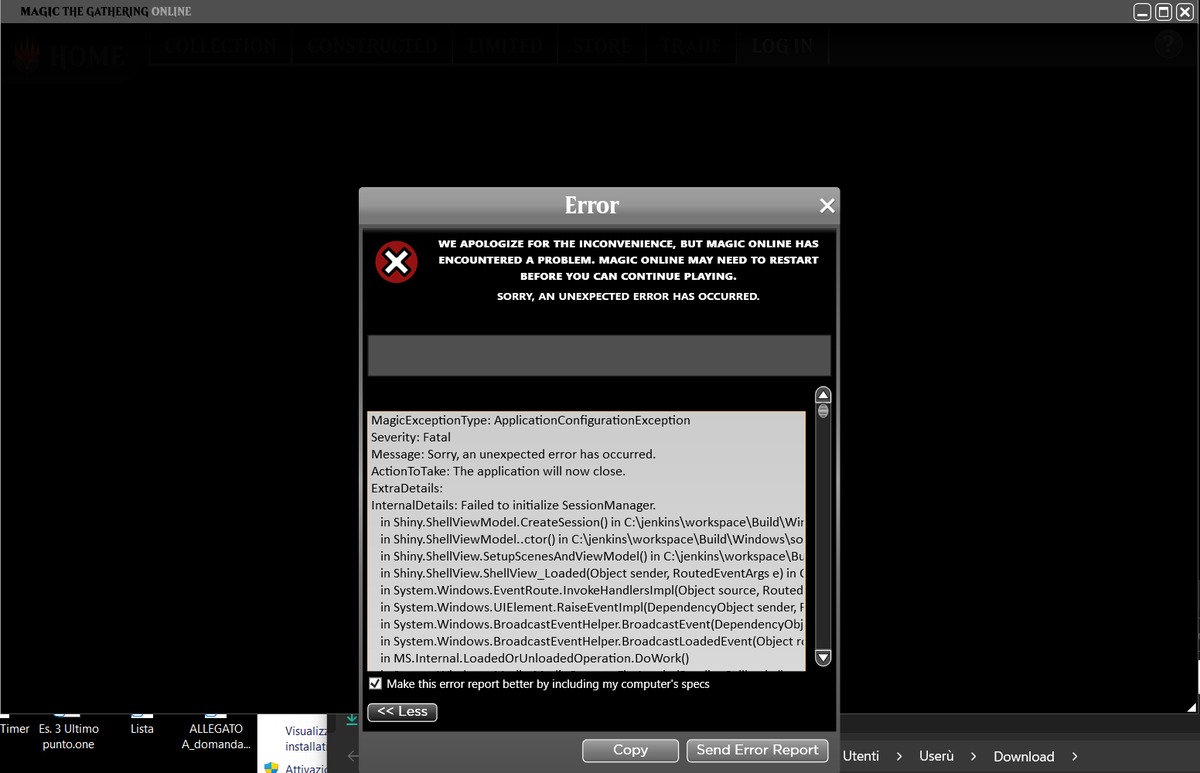Click the System.Windows.UIElement.RaiseEventImpl stack line
The image size is (1200, 773).
tap(592, 607)
